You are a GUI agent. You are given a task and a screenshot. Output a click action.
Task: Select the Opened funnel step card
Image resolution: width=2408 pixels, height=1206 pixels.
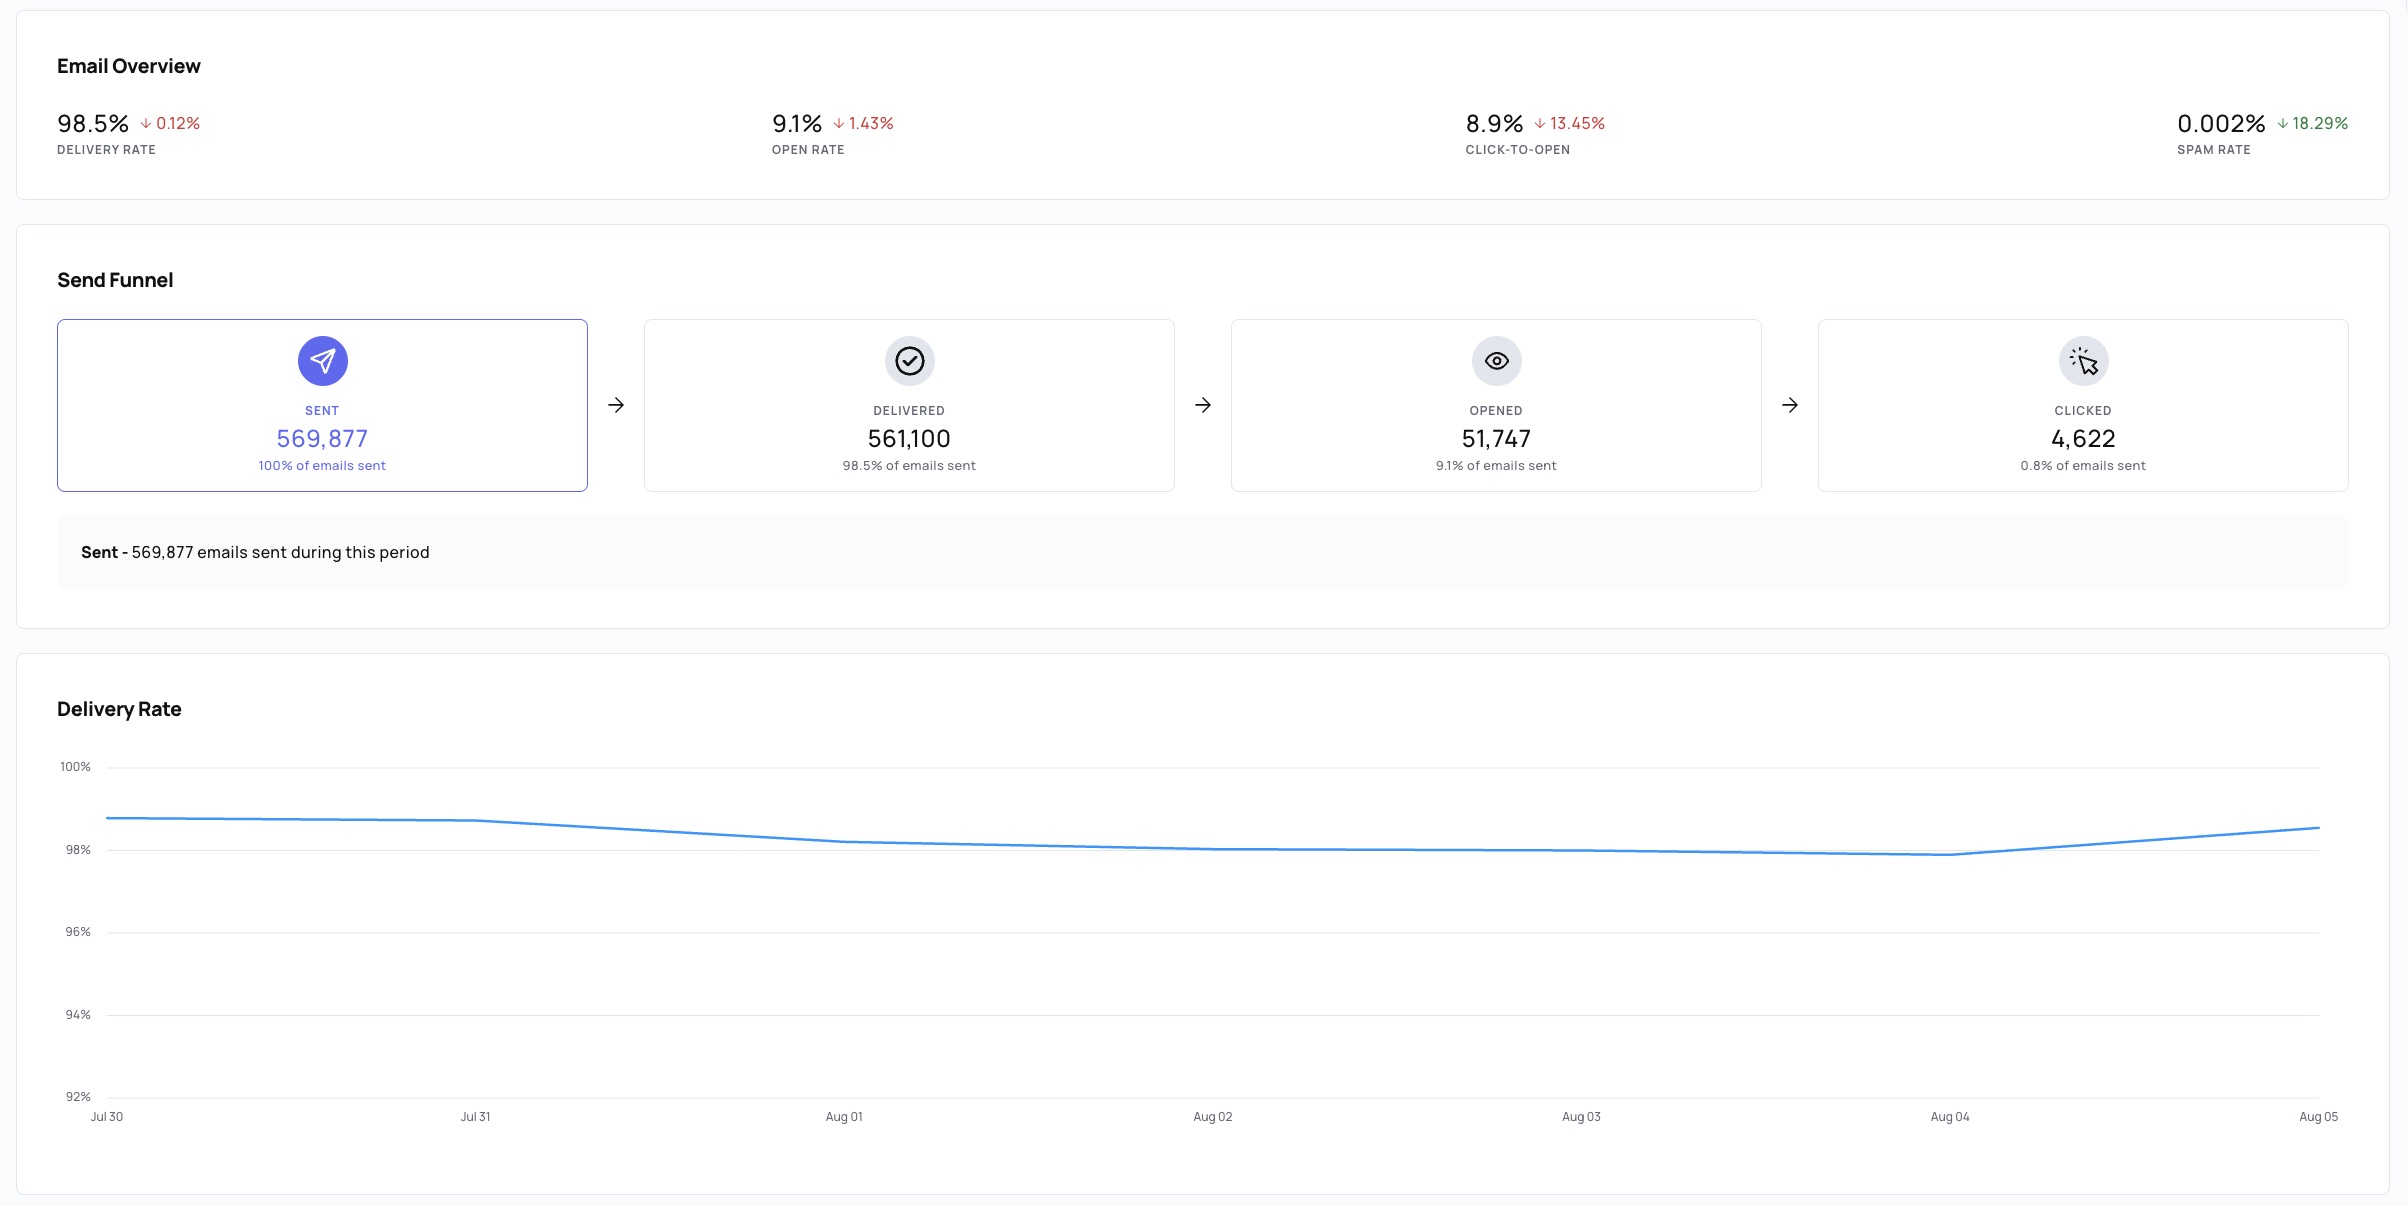click(1496, 405)
